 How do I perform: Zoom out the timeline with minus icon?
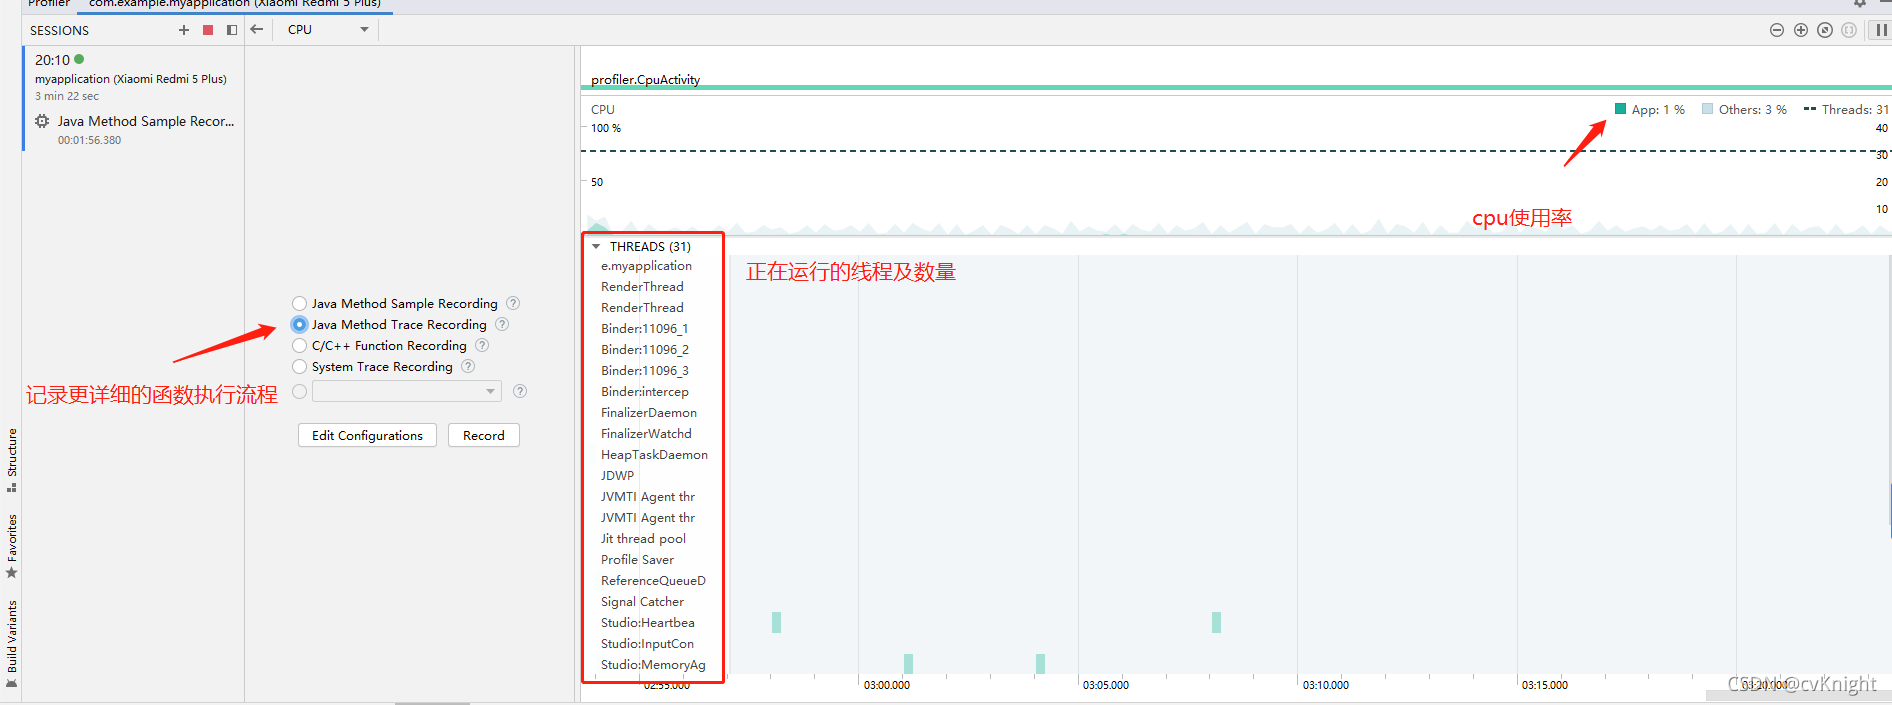(x=1777, y=30)
